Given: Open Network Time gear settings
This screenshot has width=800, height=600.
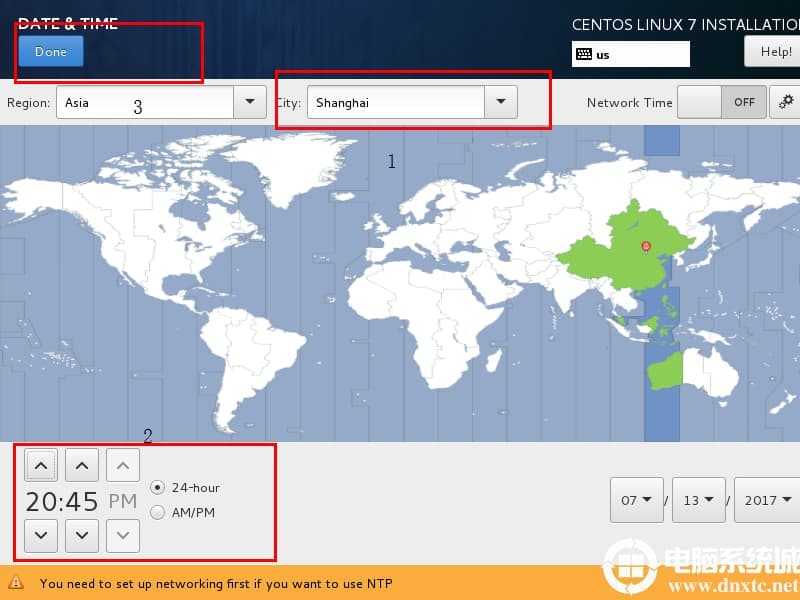Looking at the screenshot, I should click(786, 102).
